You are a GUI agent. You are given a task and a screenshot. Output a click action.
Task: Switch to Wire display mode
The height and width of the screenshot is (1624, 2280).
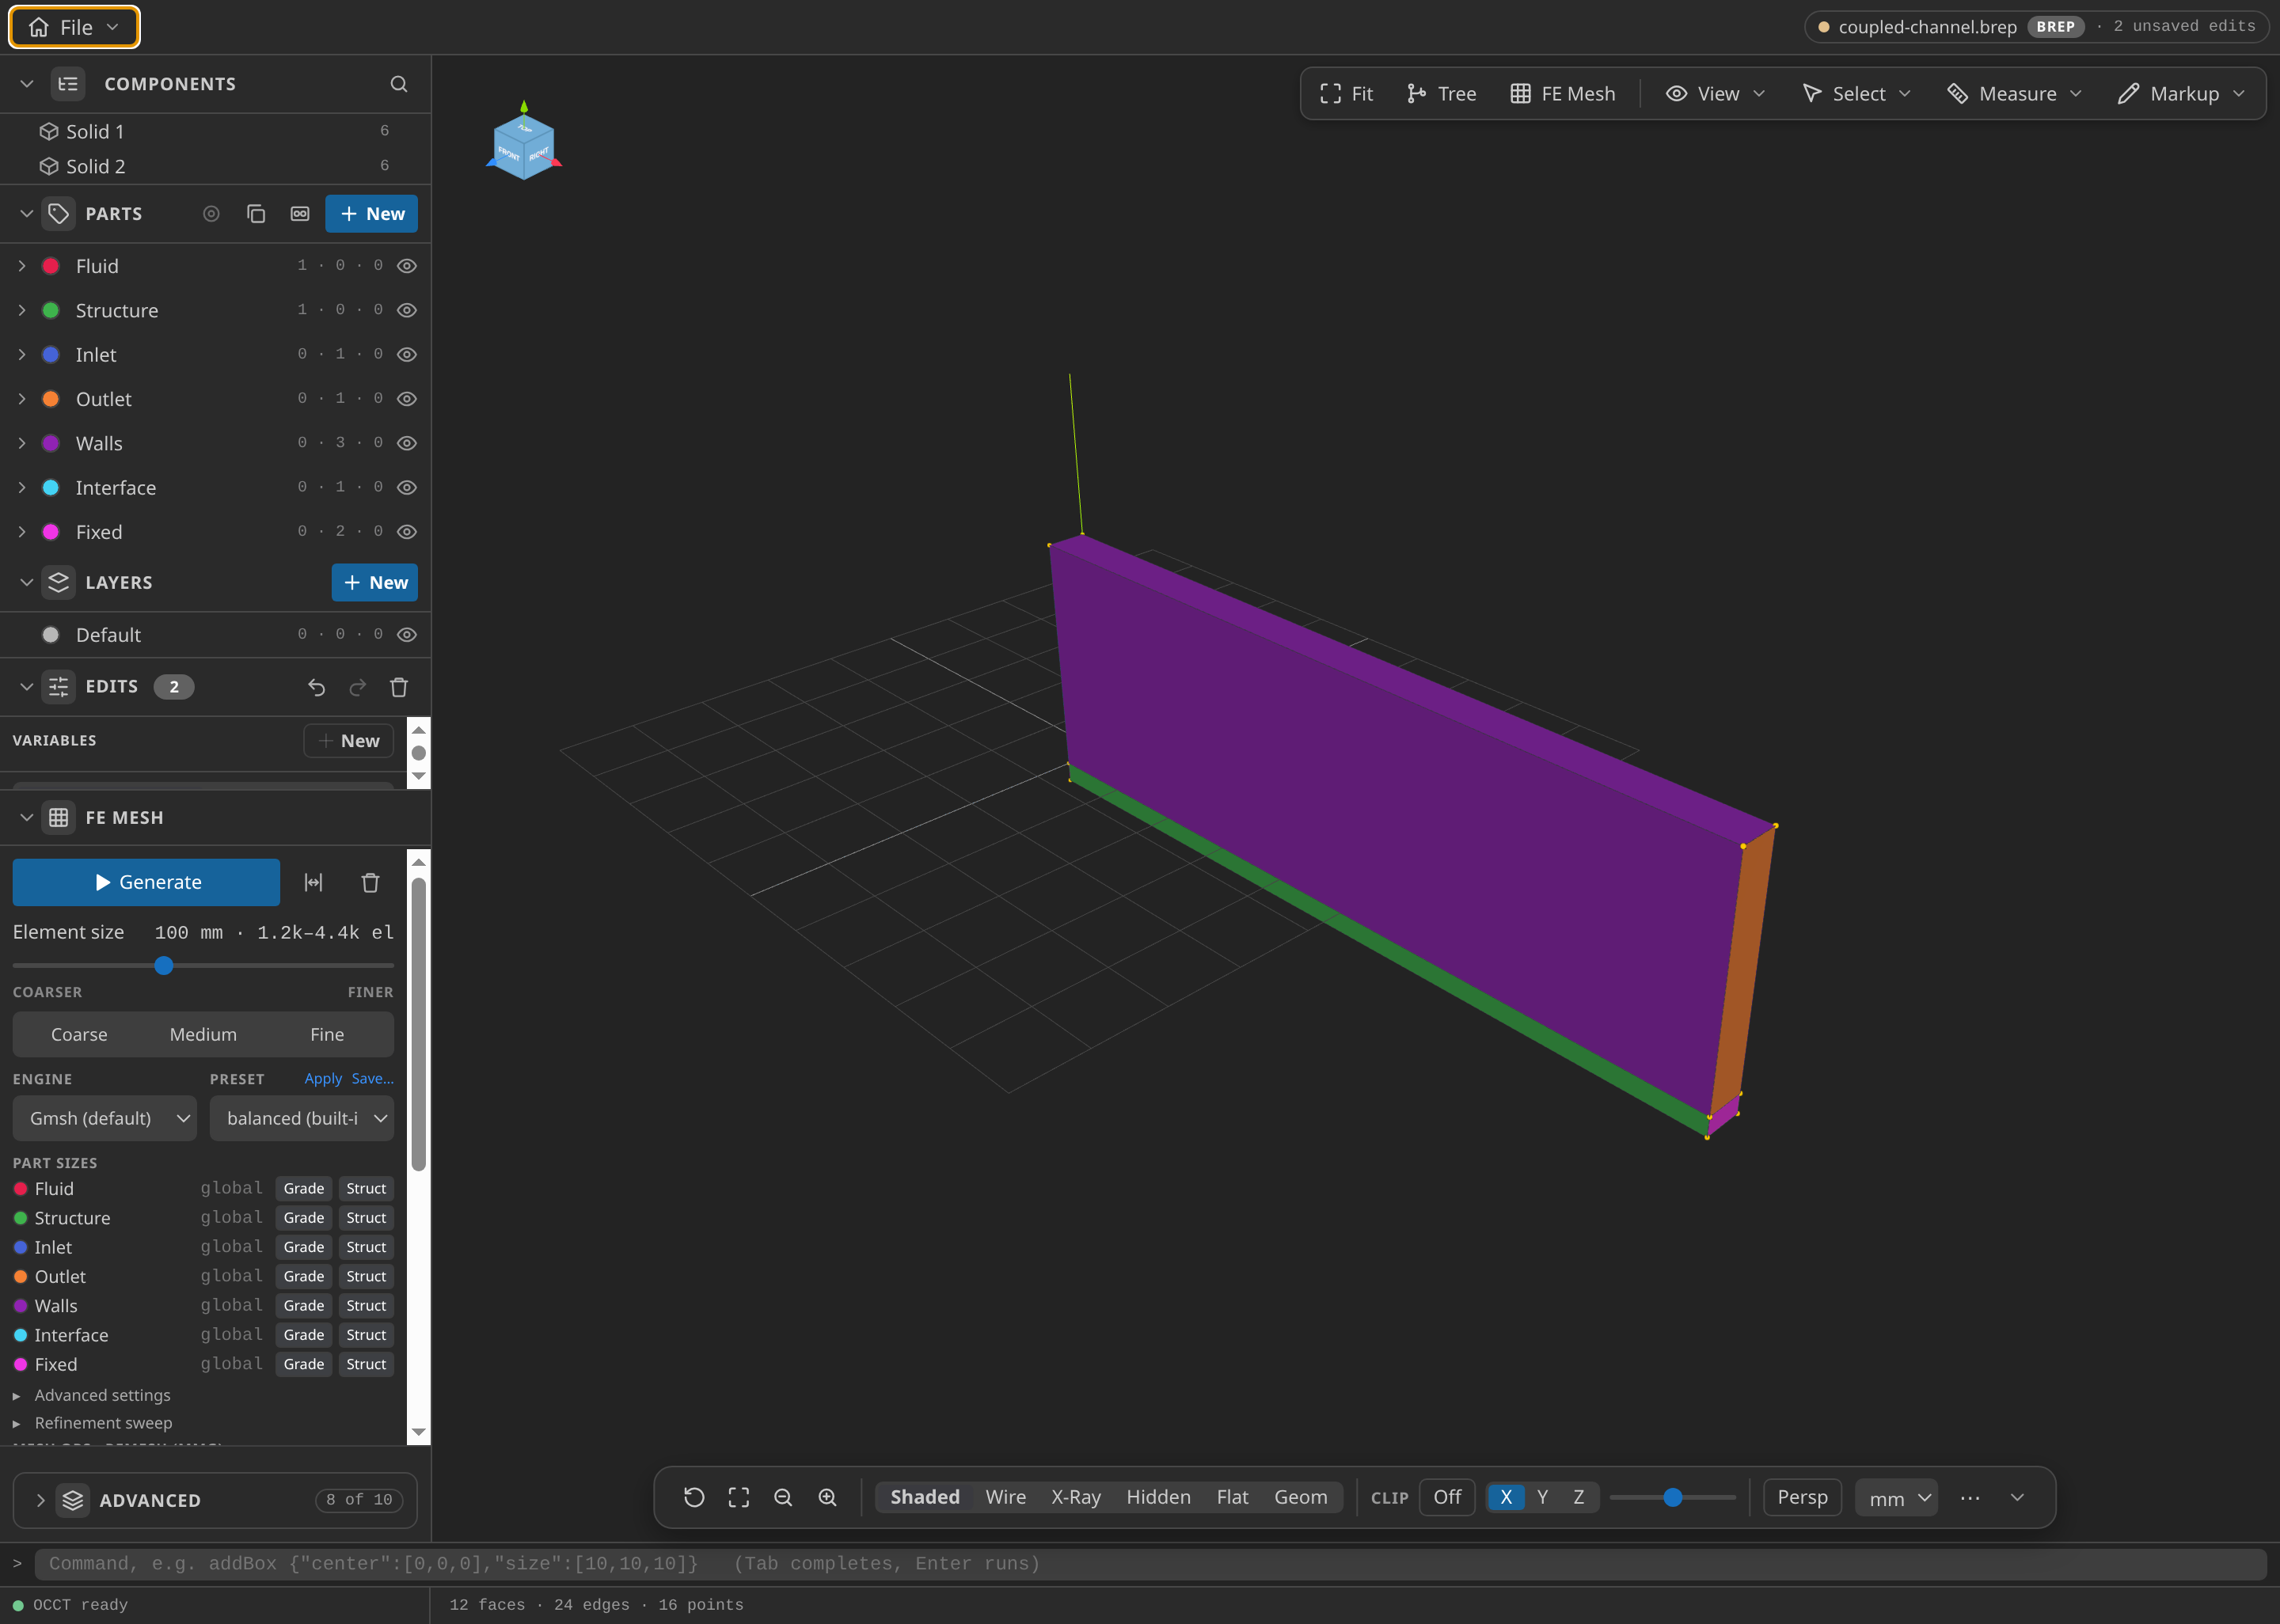[1005, 1497]
